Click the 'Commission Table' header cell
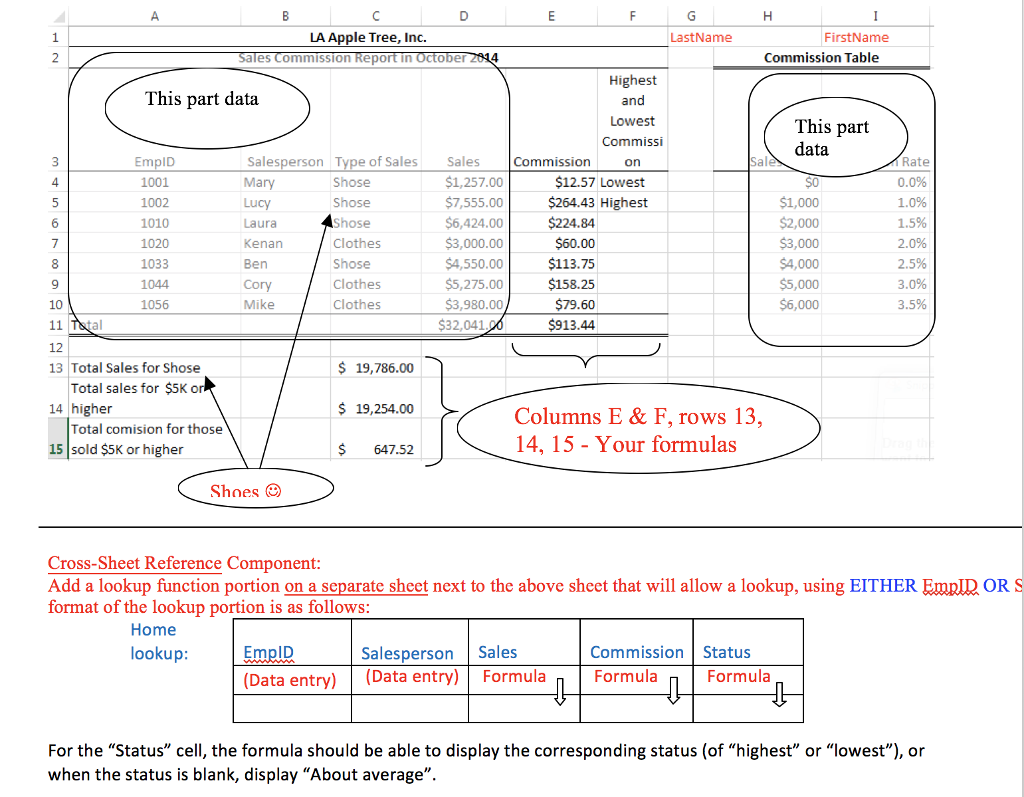 point(822,57)
